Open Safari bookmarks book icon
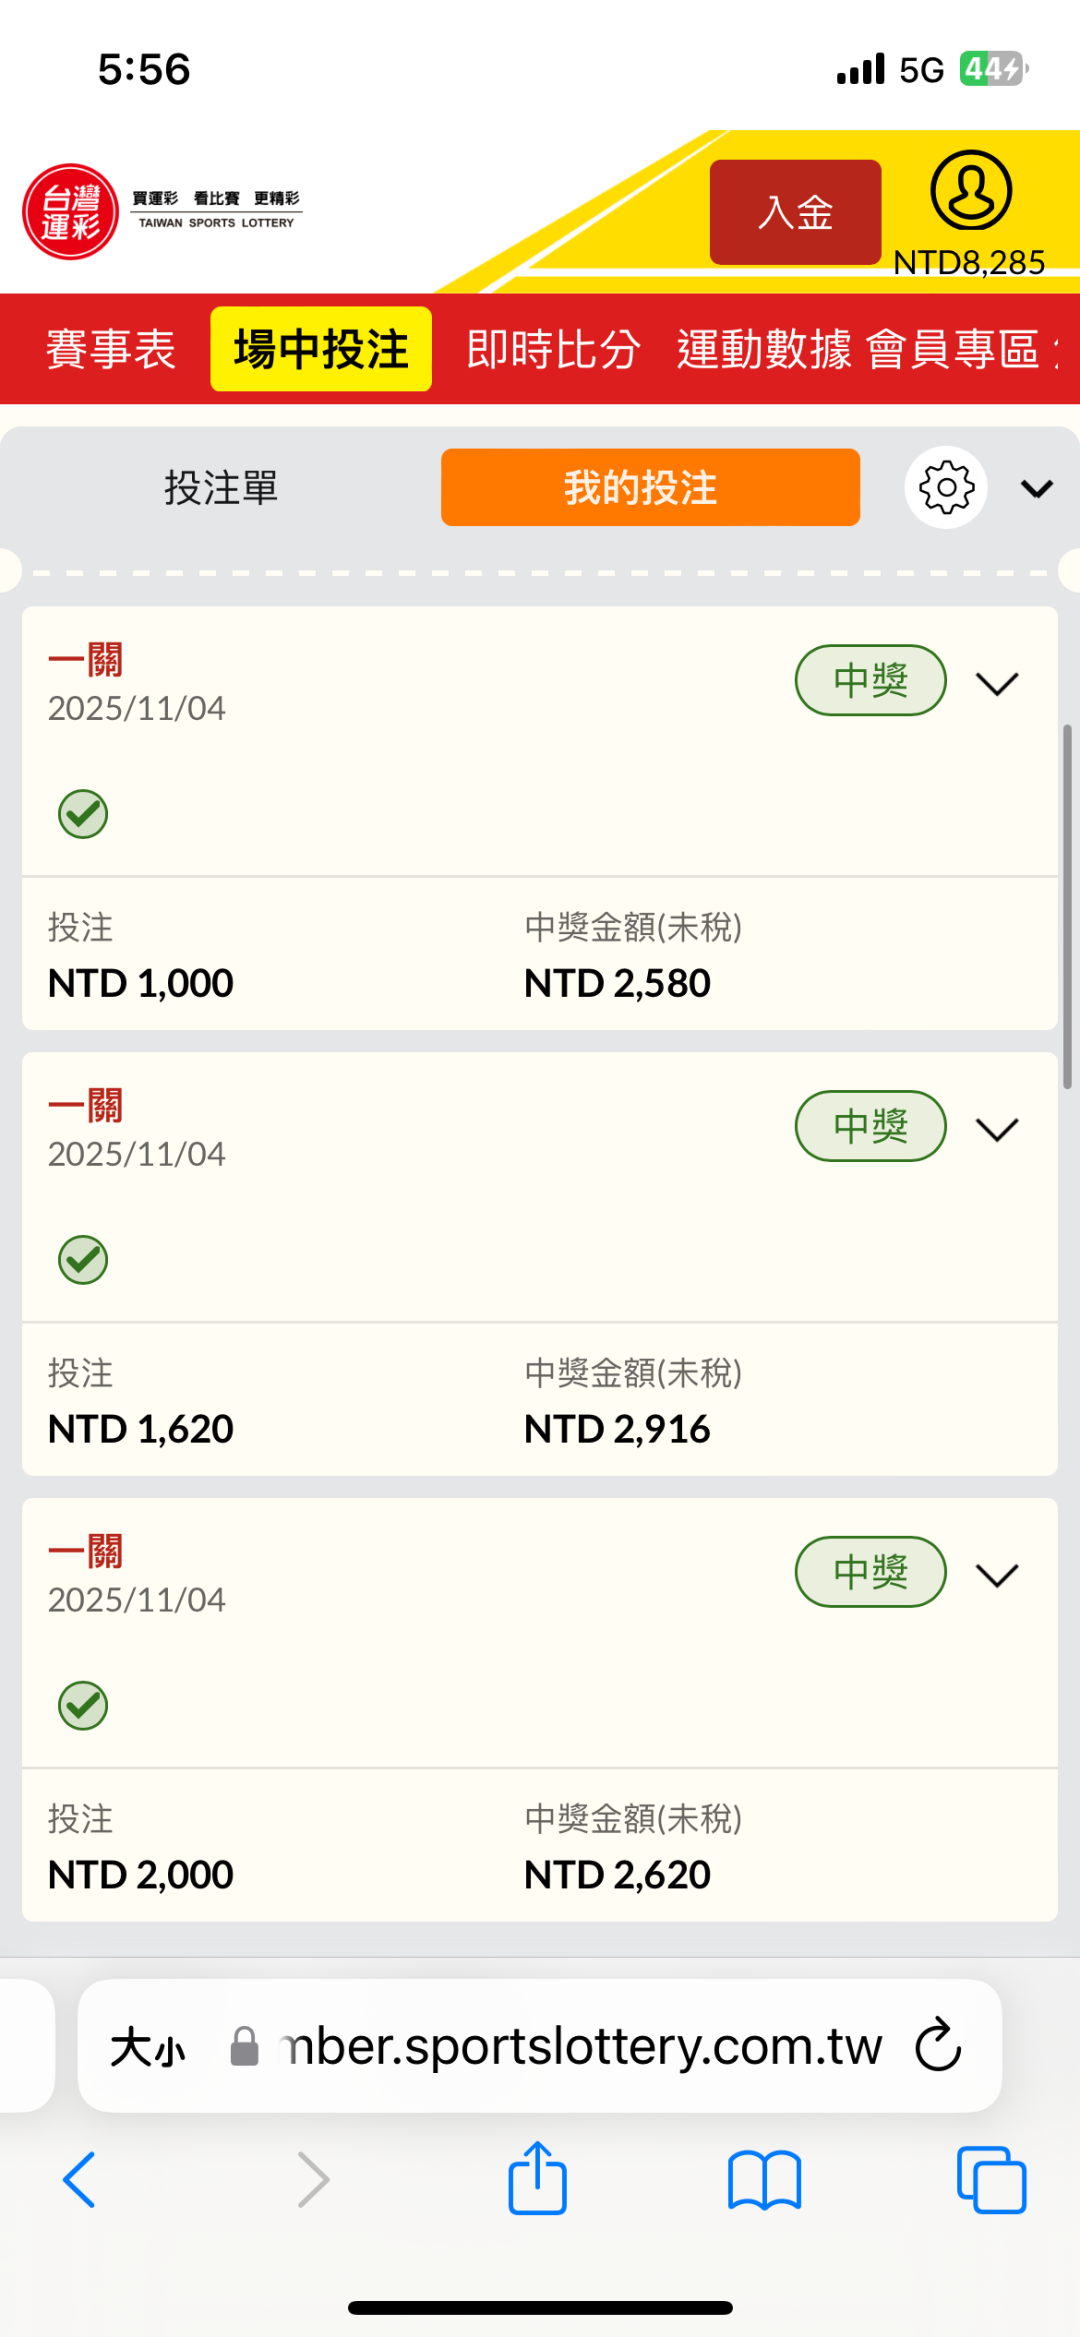 coord(764,2181)
